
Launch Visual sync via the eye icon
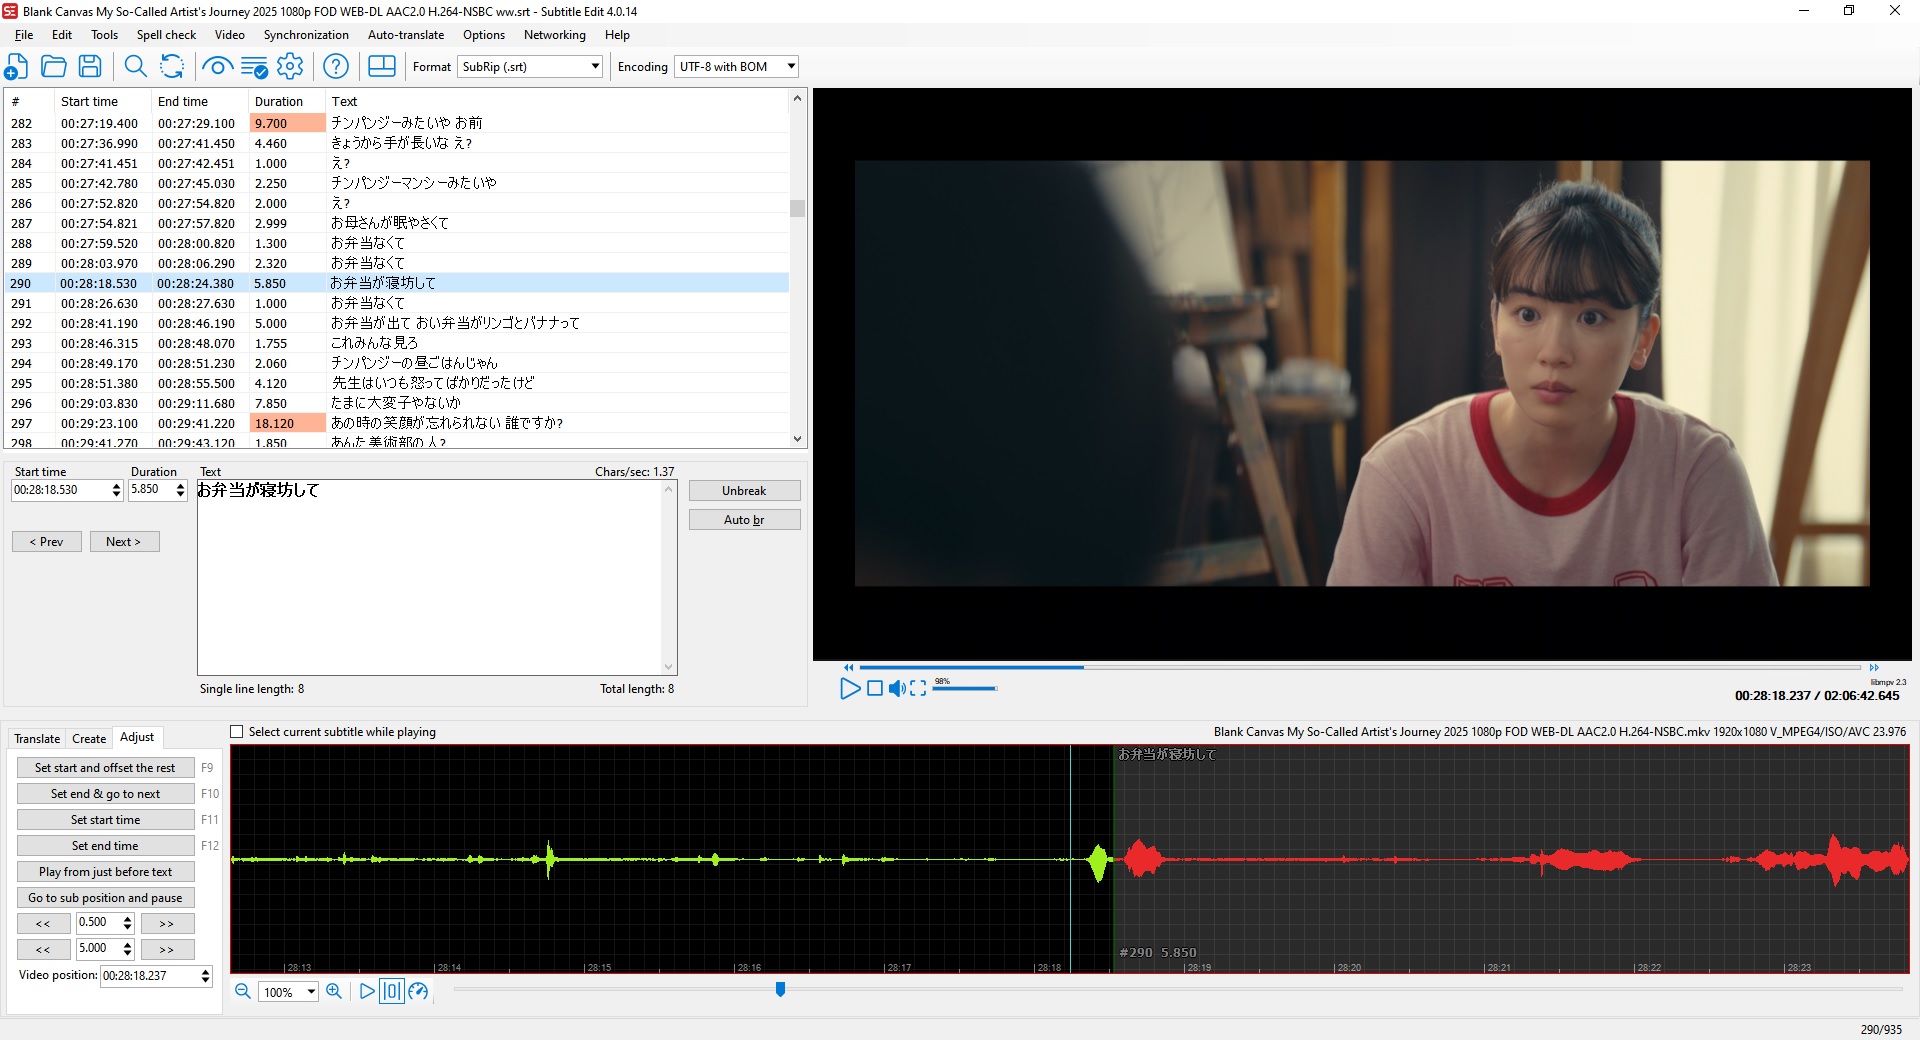[217, 67]
